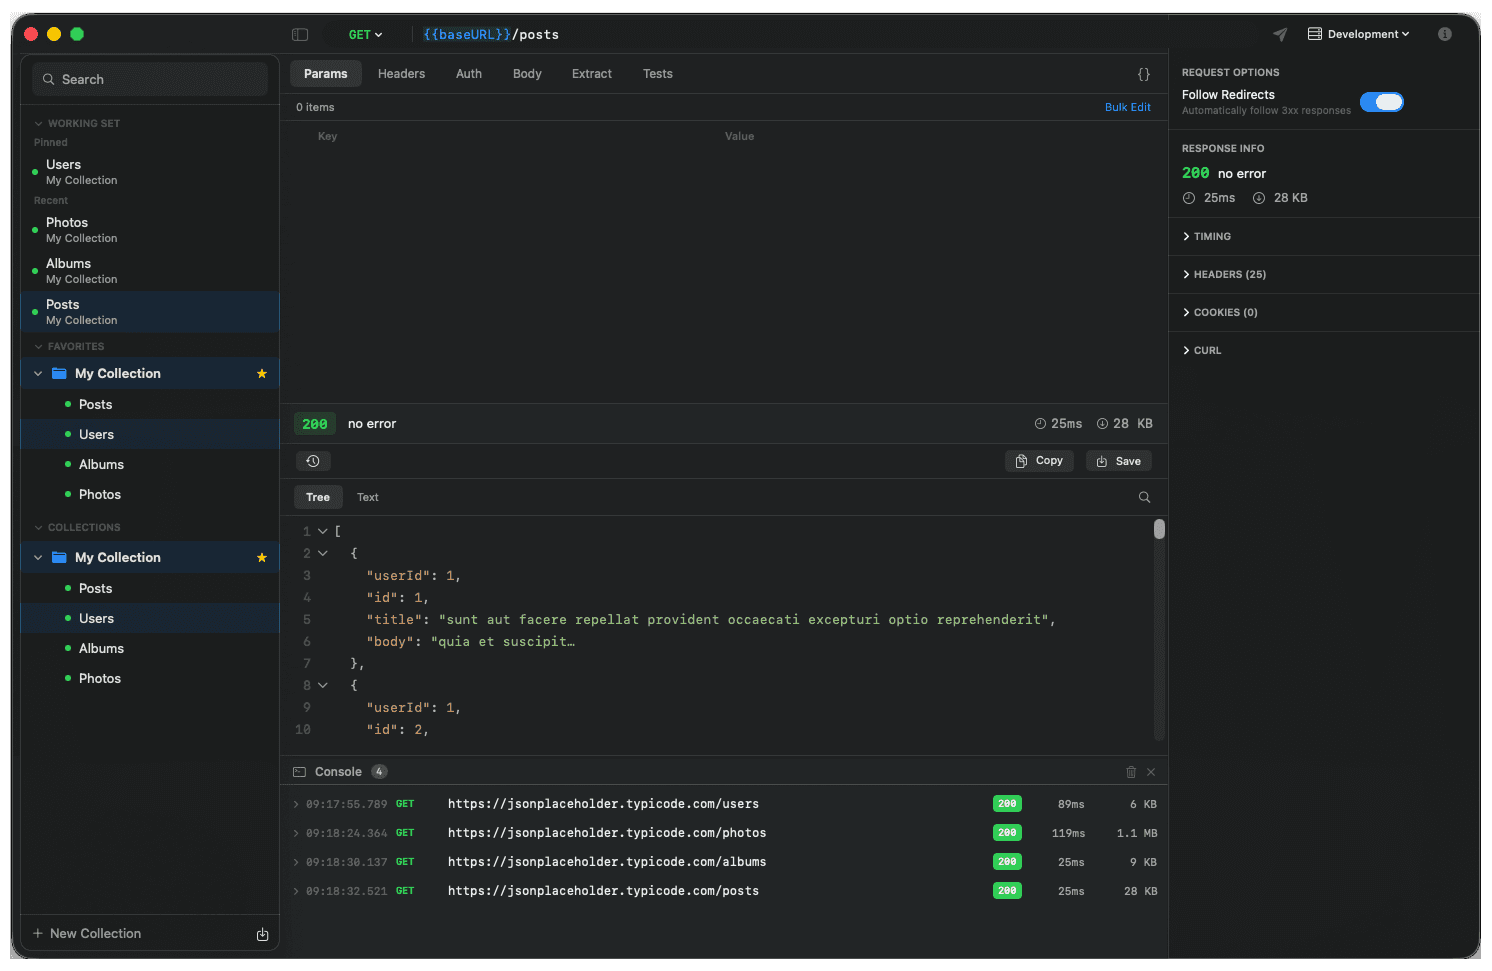Search within the response using the magnifier icon
This screenshot has height=971, width=1492.
[1144, 497]
